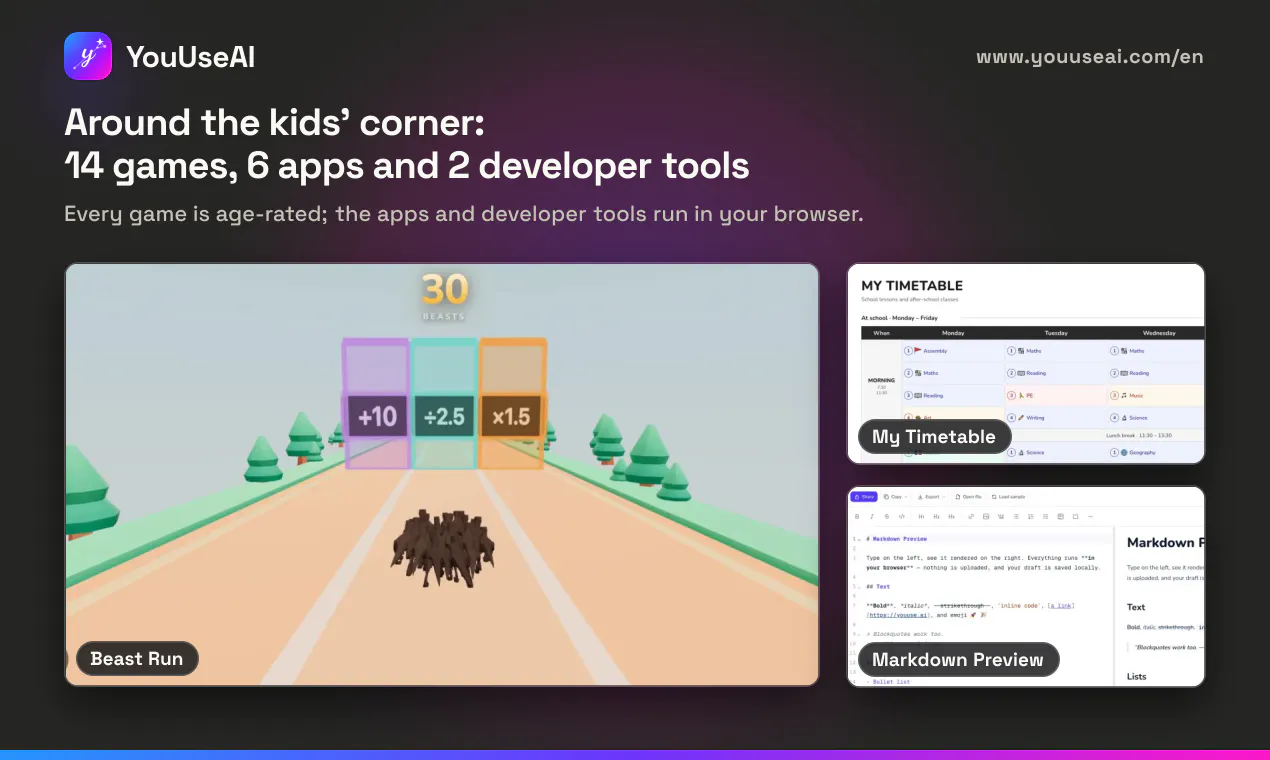Viewport: 1270px width, 760px height.
Task: Insert a Heading 2 with H2 icon
Action: pos(936,516)
